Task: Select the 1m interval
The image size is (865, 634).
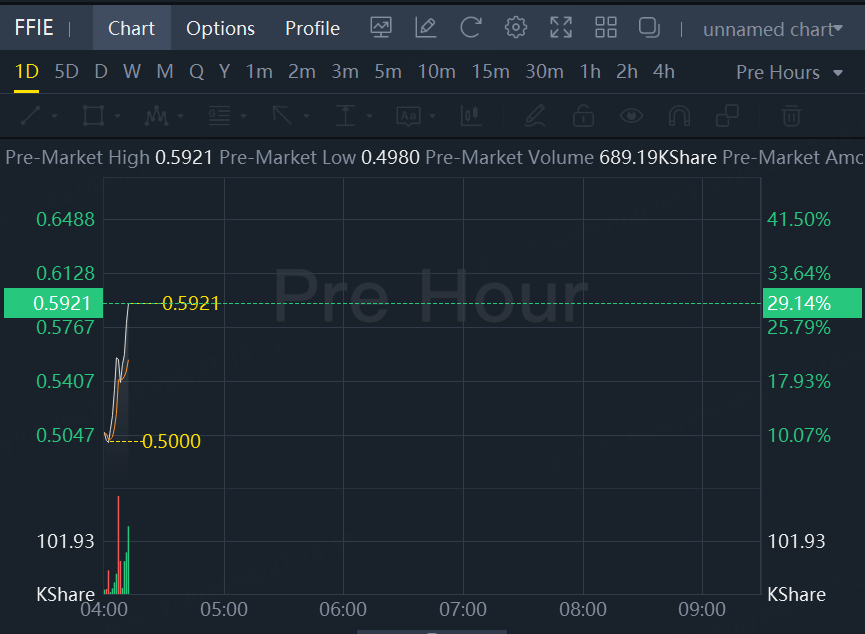Action: click(259, 72)
